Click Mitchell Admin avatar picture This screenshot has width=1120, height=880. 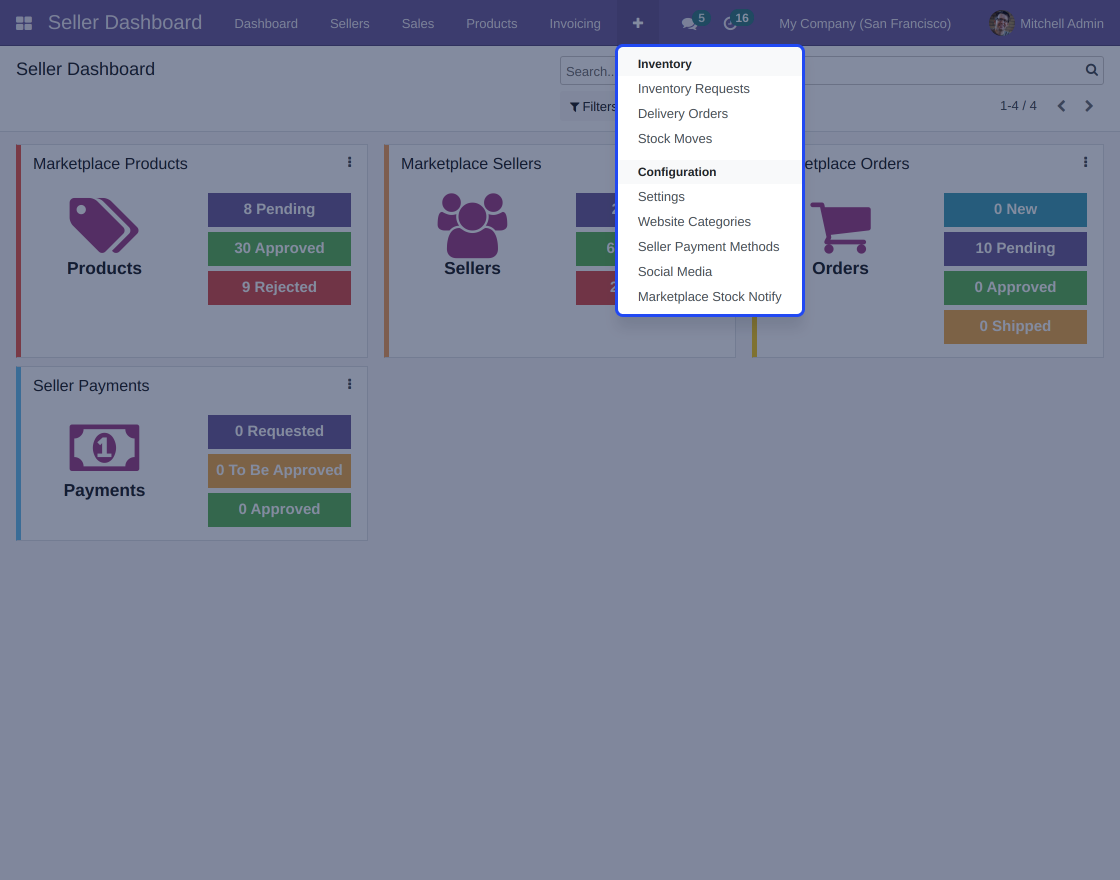click(x=1001, y=24)
